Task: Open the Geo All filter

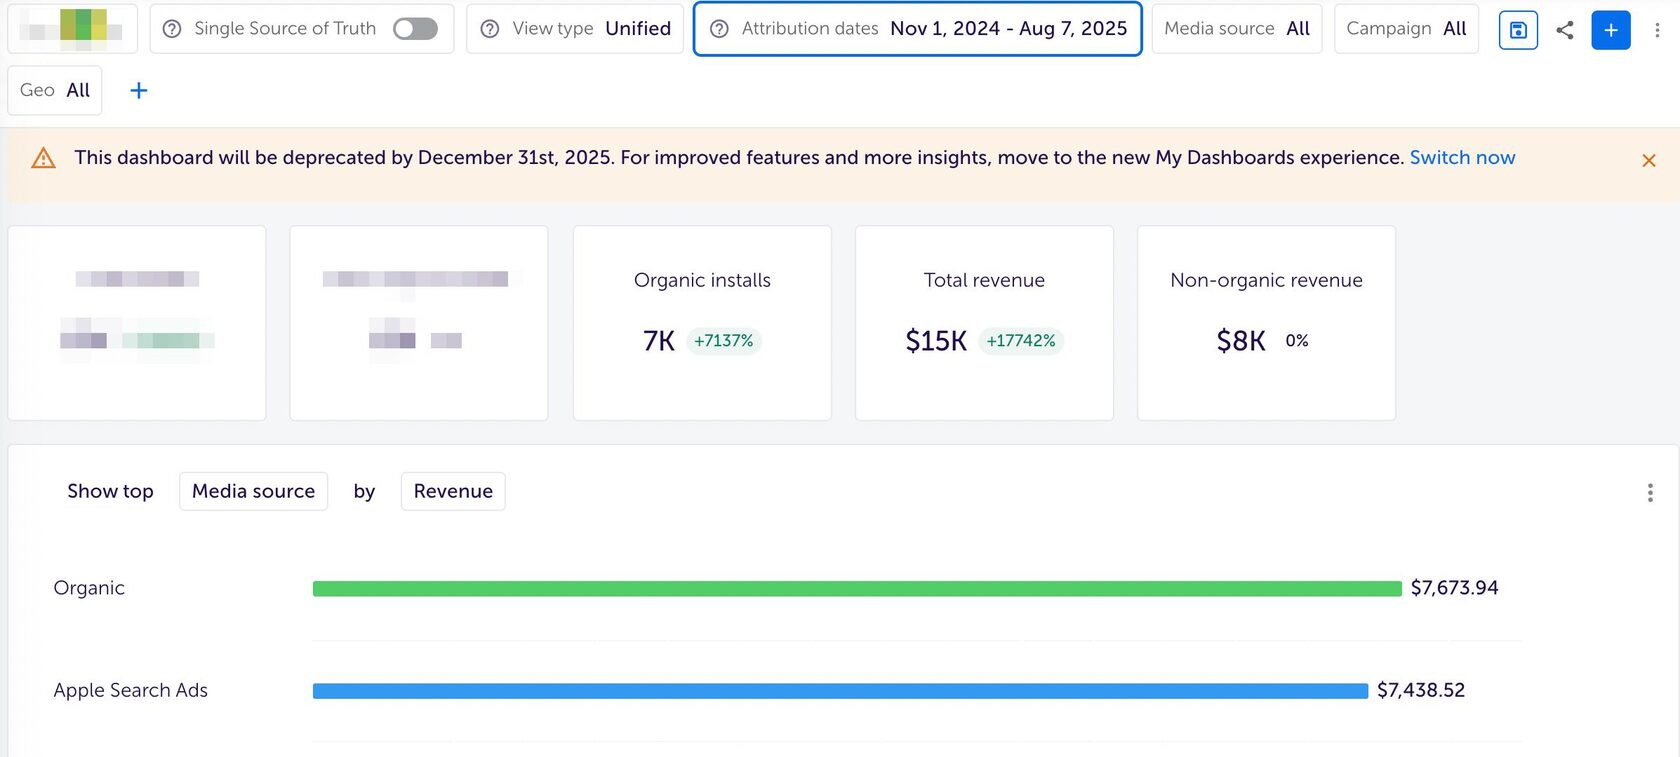Action: pyautogui.click(x=55, y=91)
